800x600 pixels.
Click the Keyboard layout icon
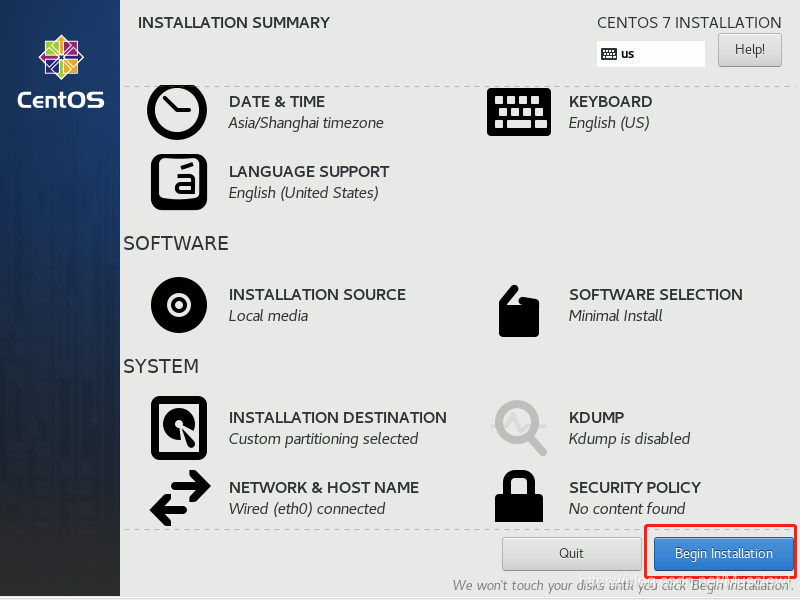click(x=519, y=112)
